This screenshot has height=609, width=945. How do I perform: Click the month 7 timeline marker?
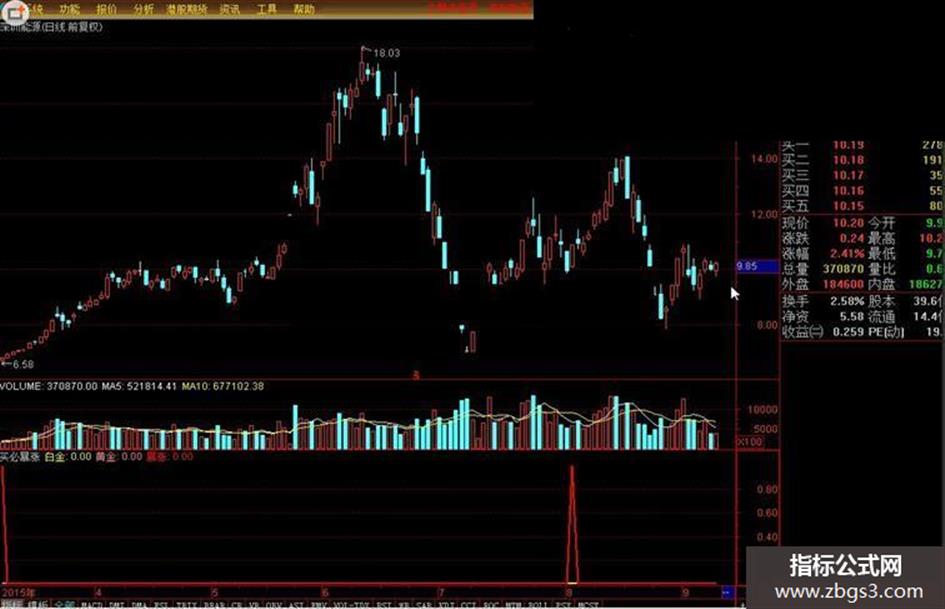[x=441, y=593]
